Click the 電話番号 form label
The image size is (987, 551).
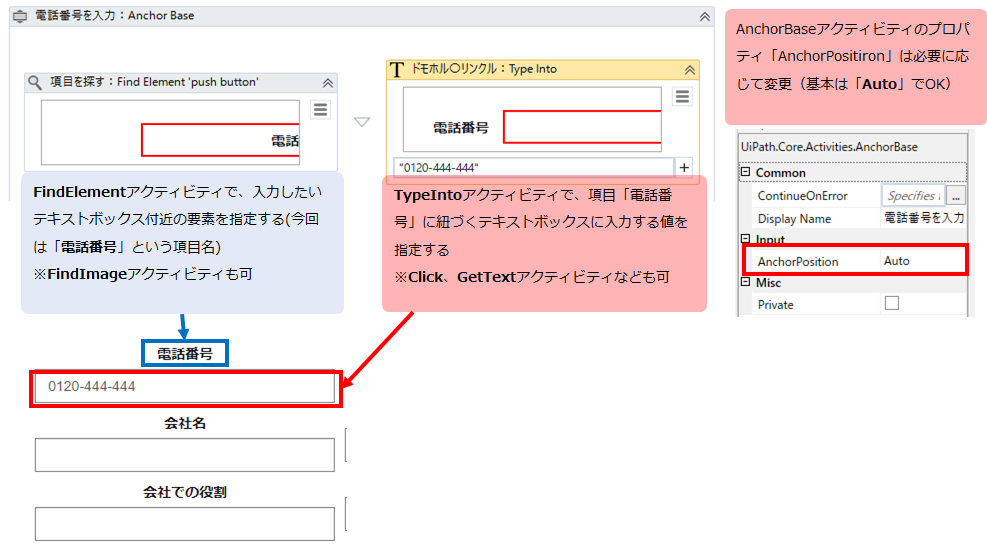pos(184,354)
